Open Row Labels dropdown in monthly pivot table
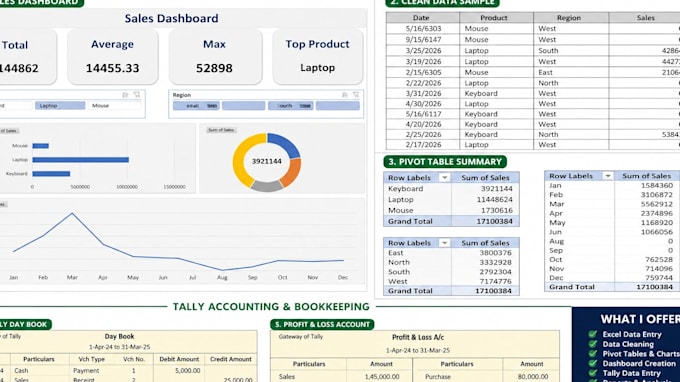Image resolution: width=680 pixels, height=382 pixels. point(608,176)
